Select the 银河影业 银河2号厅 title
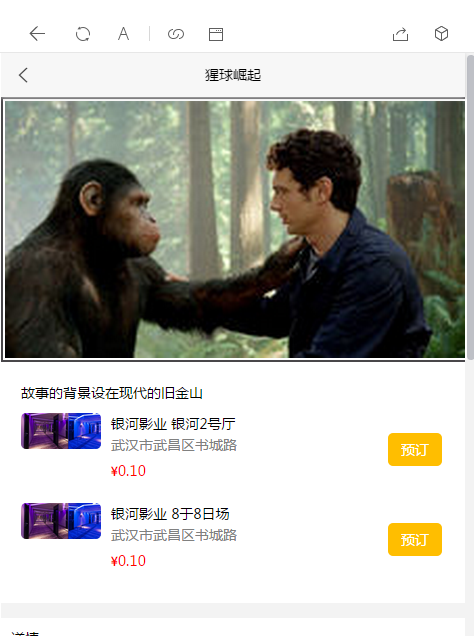The height and width of the screenshot is (636, 474). pos(173,424)
